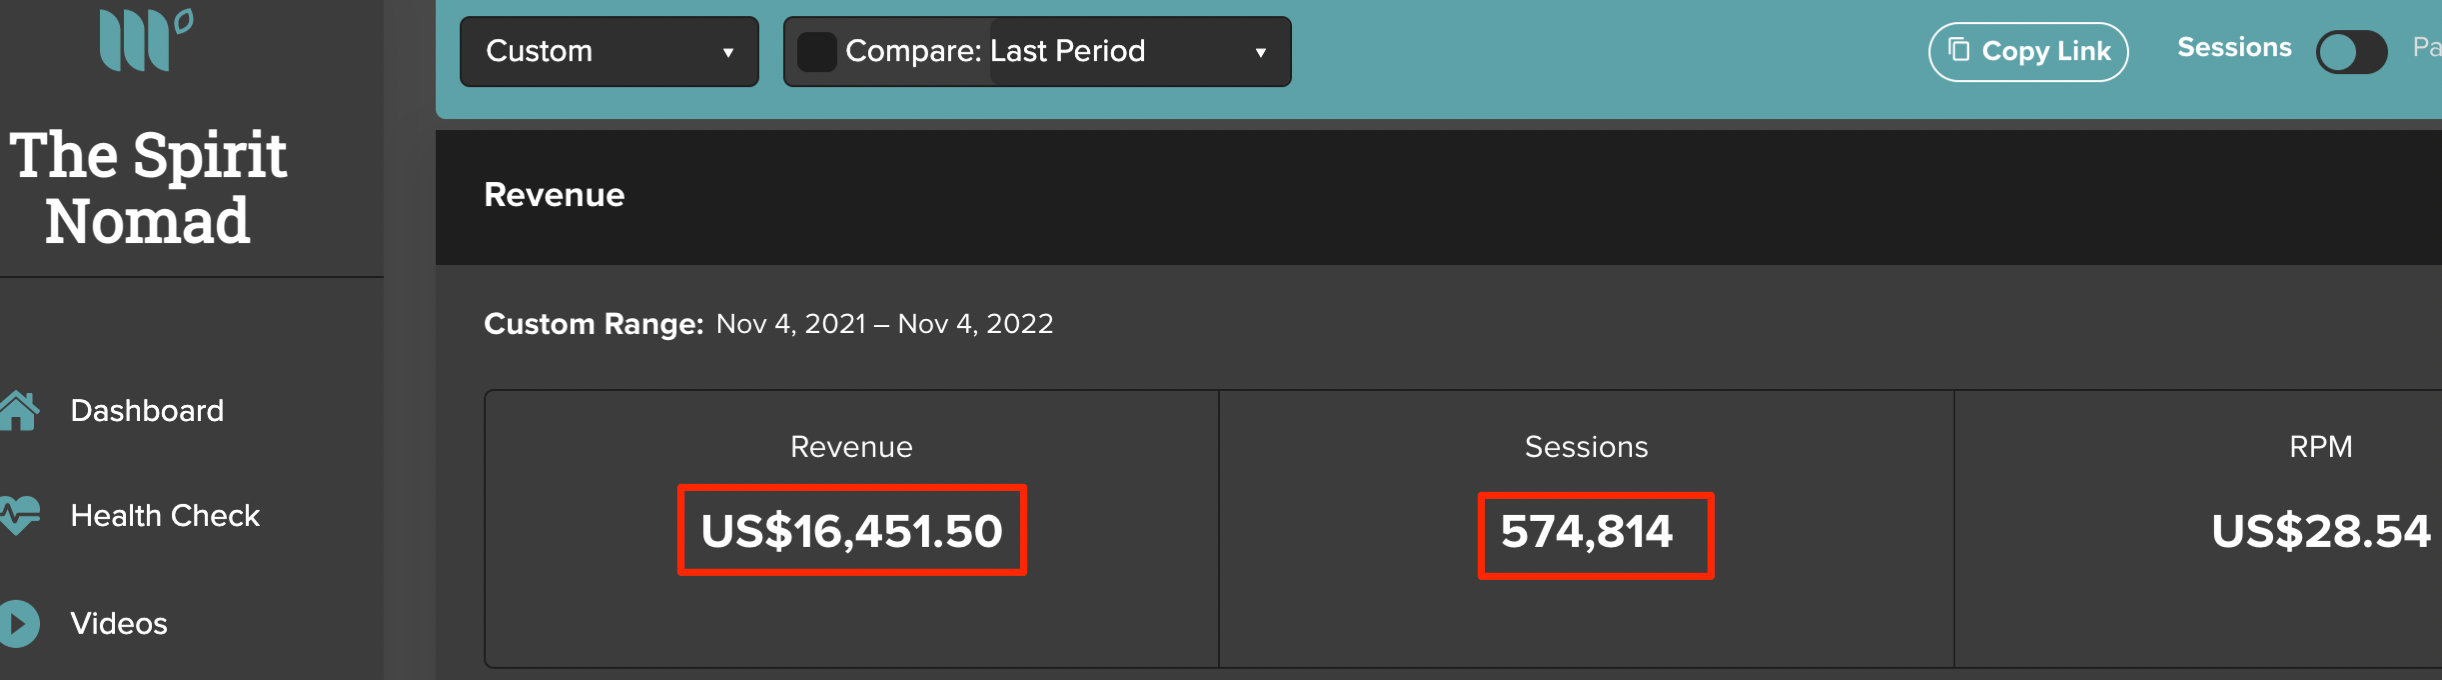2442x680 pixels.
Task: Click The Spirit Nomad site title
Action: (148, 188)
